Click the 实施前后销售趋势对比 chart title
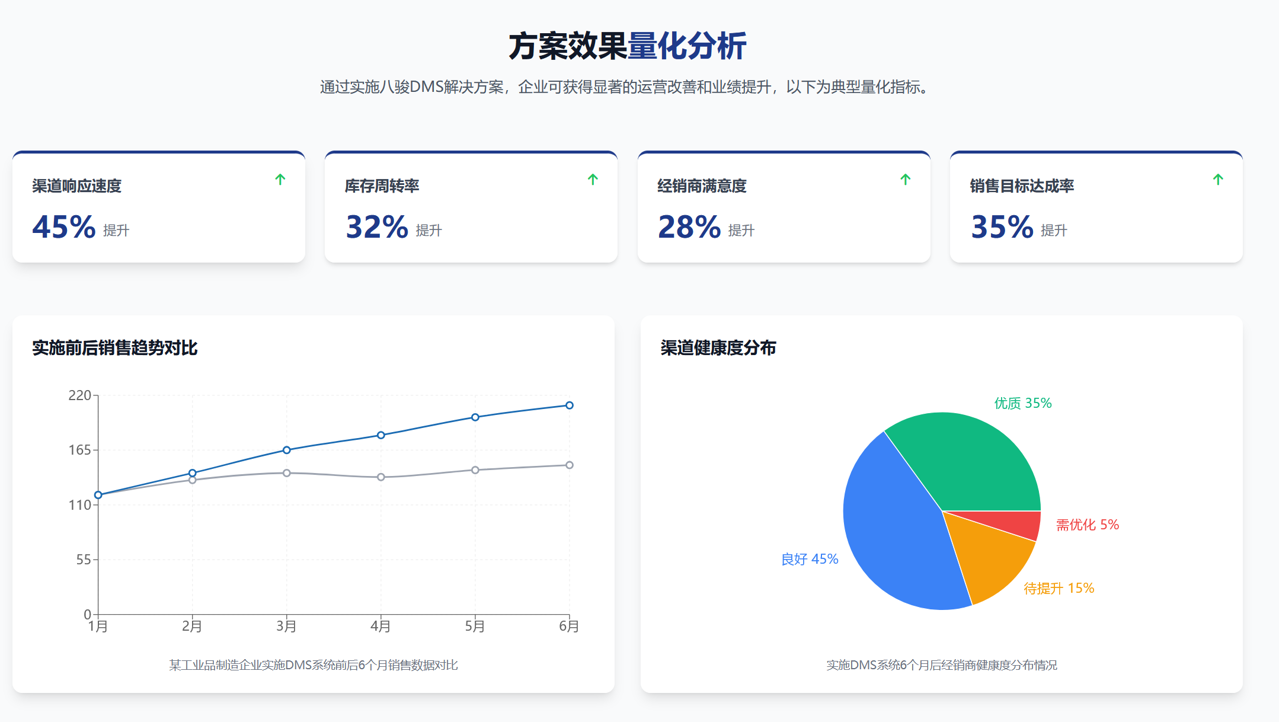 point(115,348)
